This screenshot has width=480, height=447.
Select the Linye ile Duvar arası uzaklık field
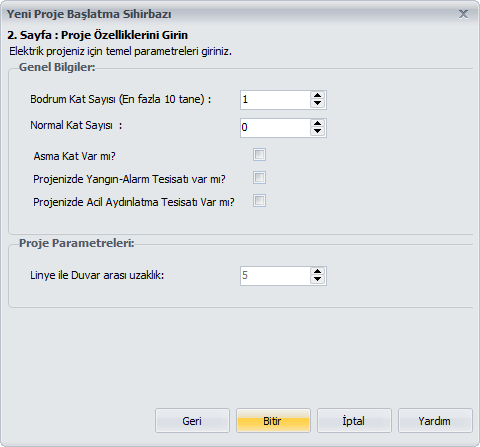click(x=276, y=276)
